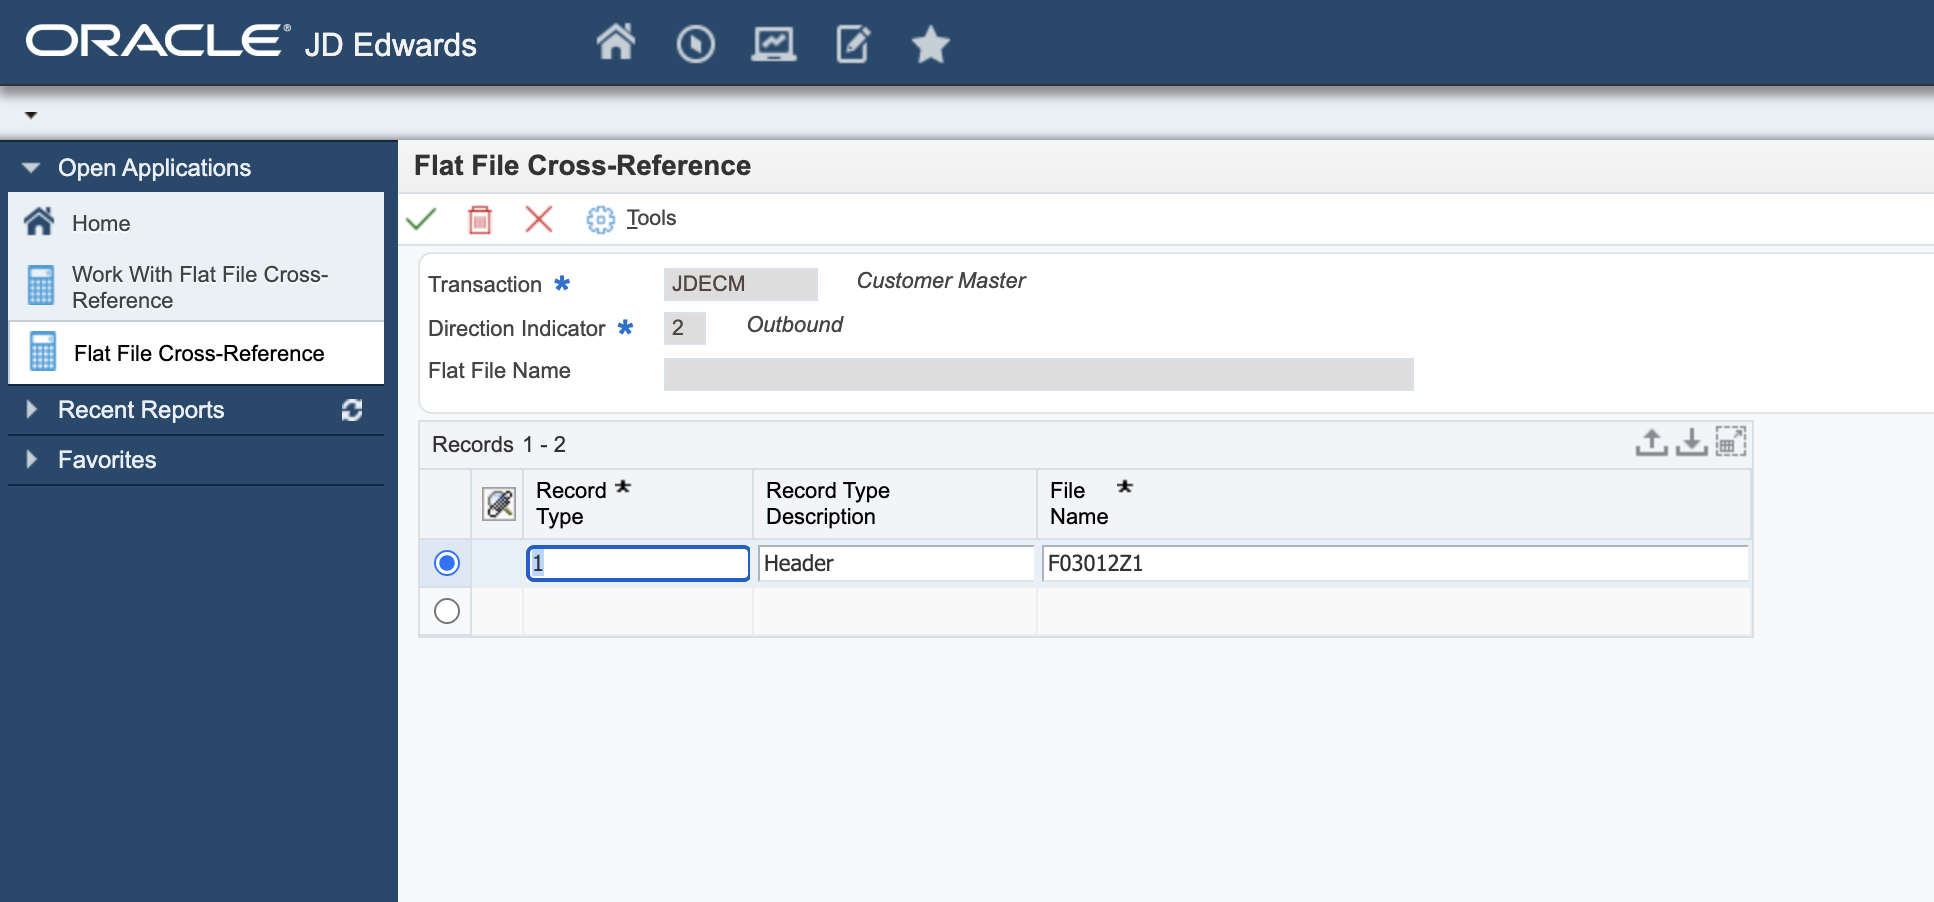Switch to Work With Flat File Cross-Reference

199,287
